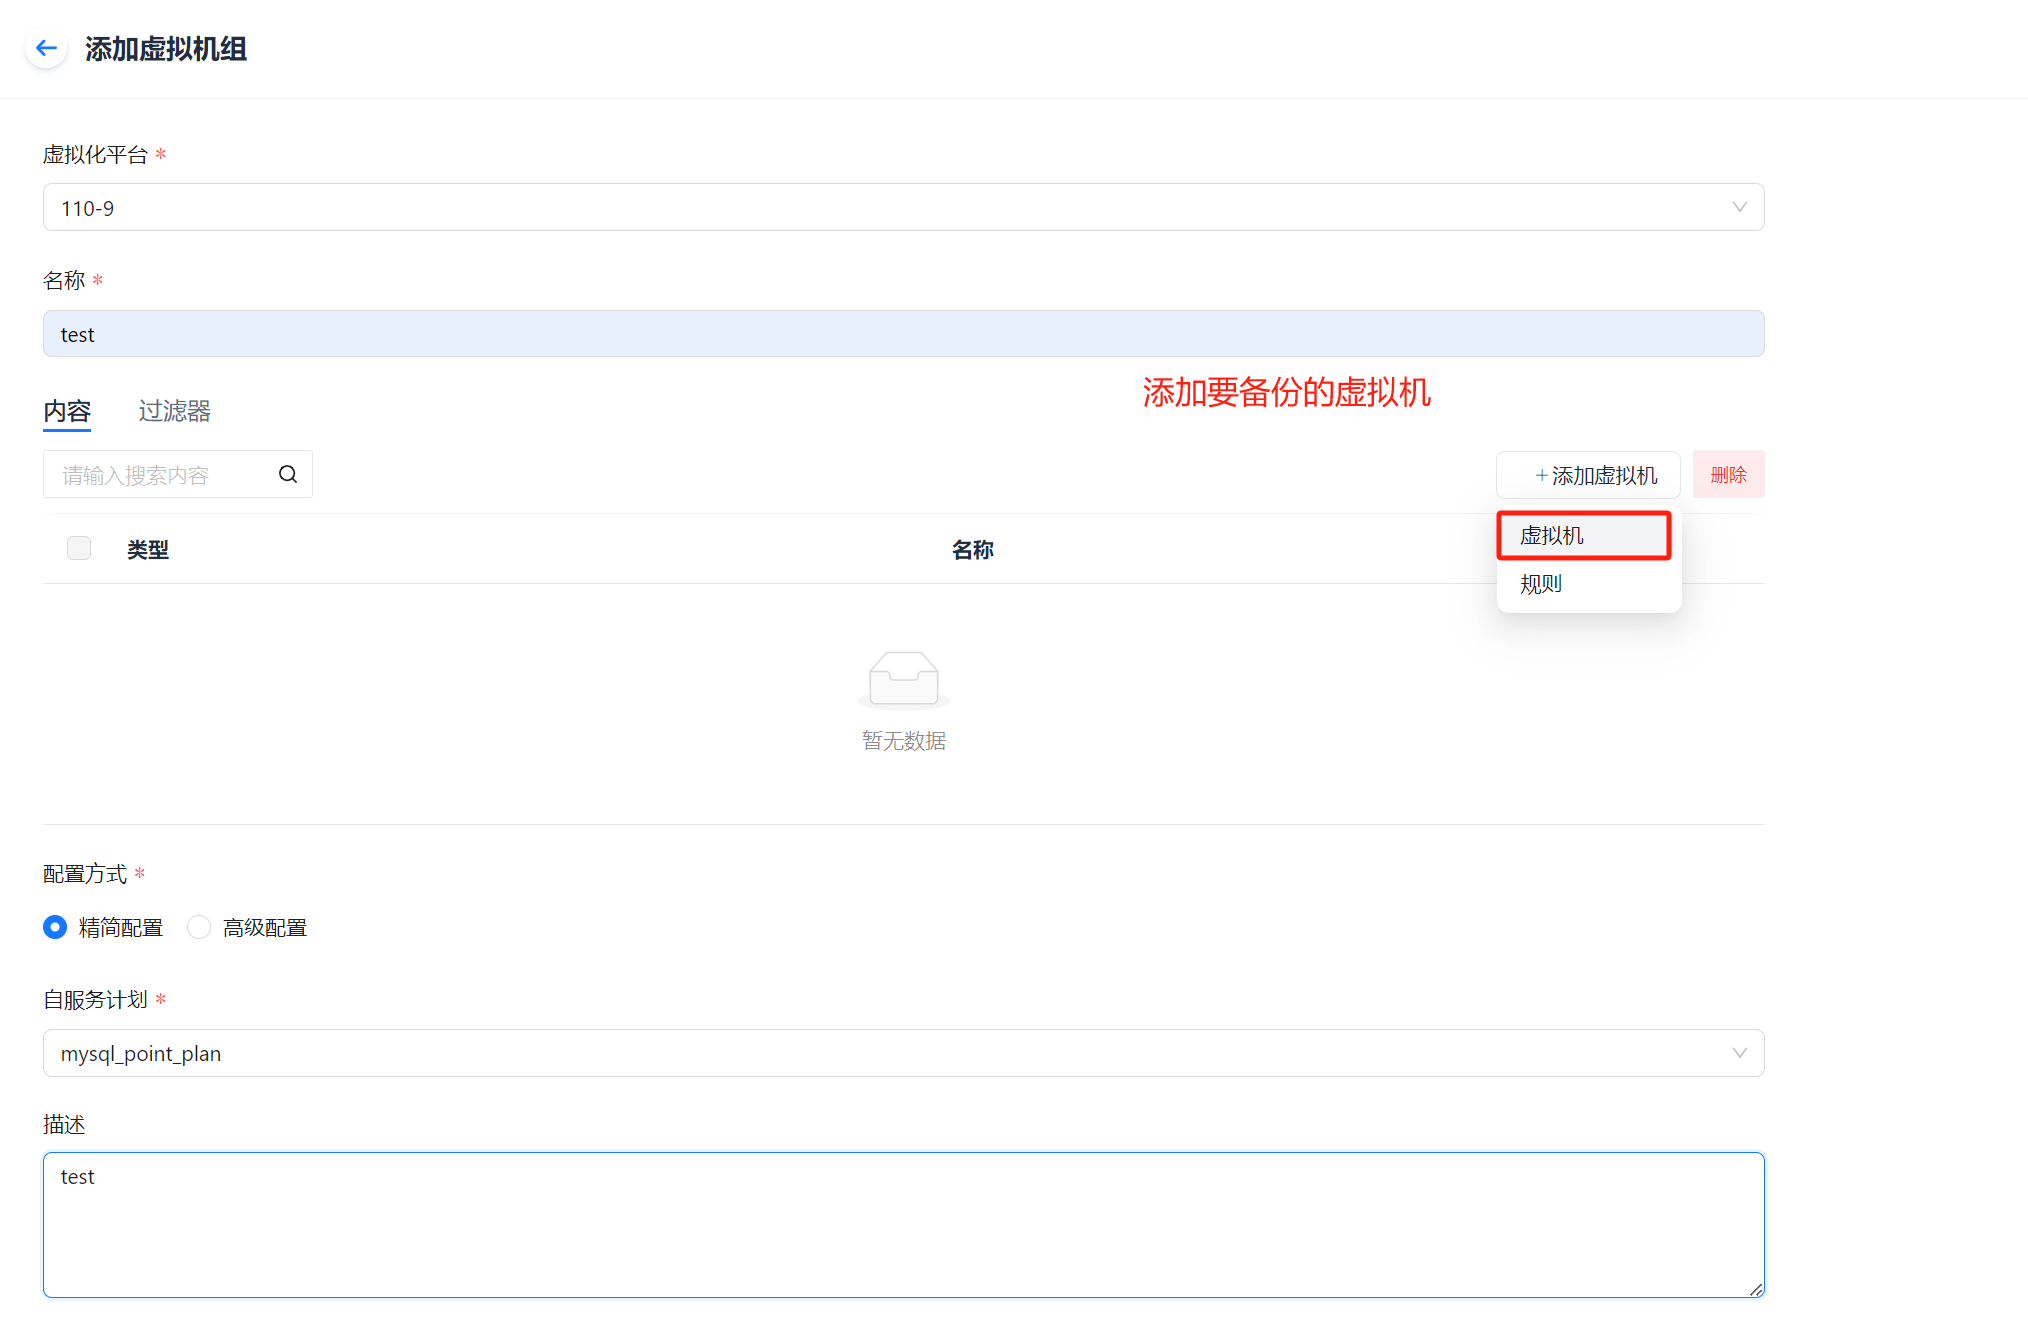2028x1320 pixels.
Task: Click the search magnifier icon
Action: [288, 474]
